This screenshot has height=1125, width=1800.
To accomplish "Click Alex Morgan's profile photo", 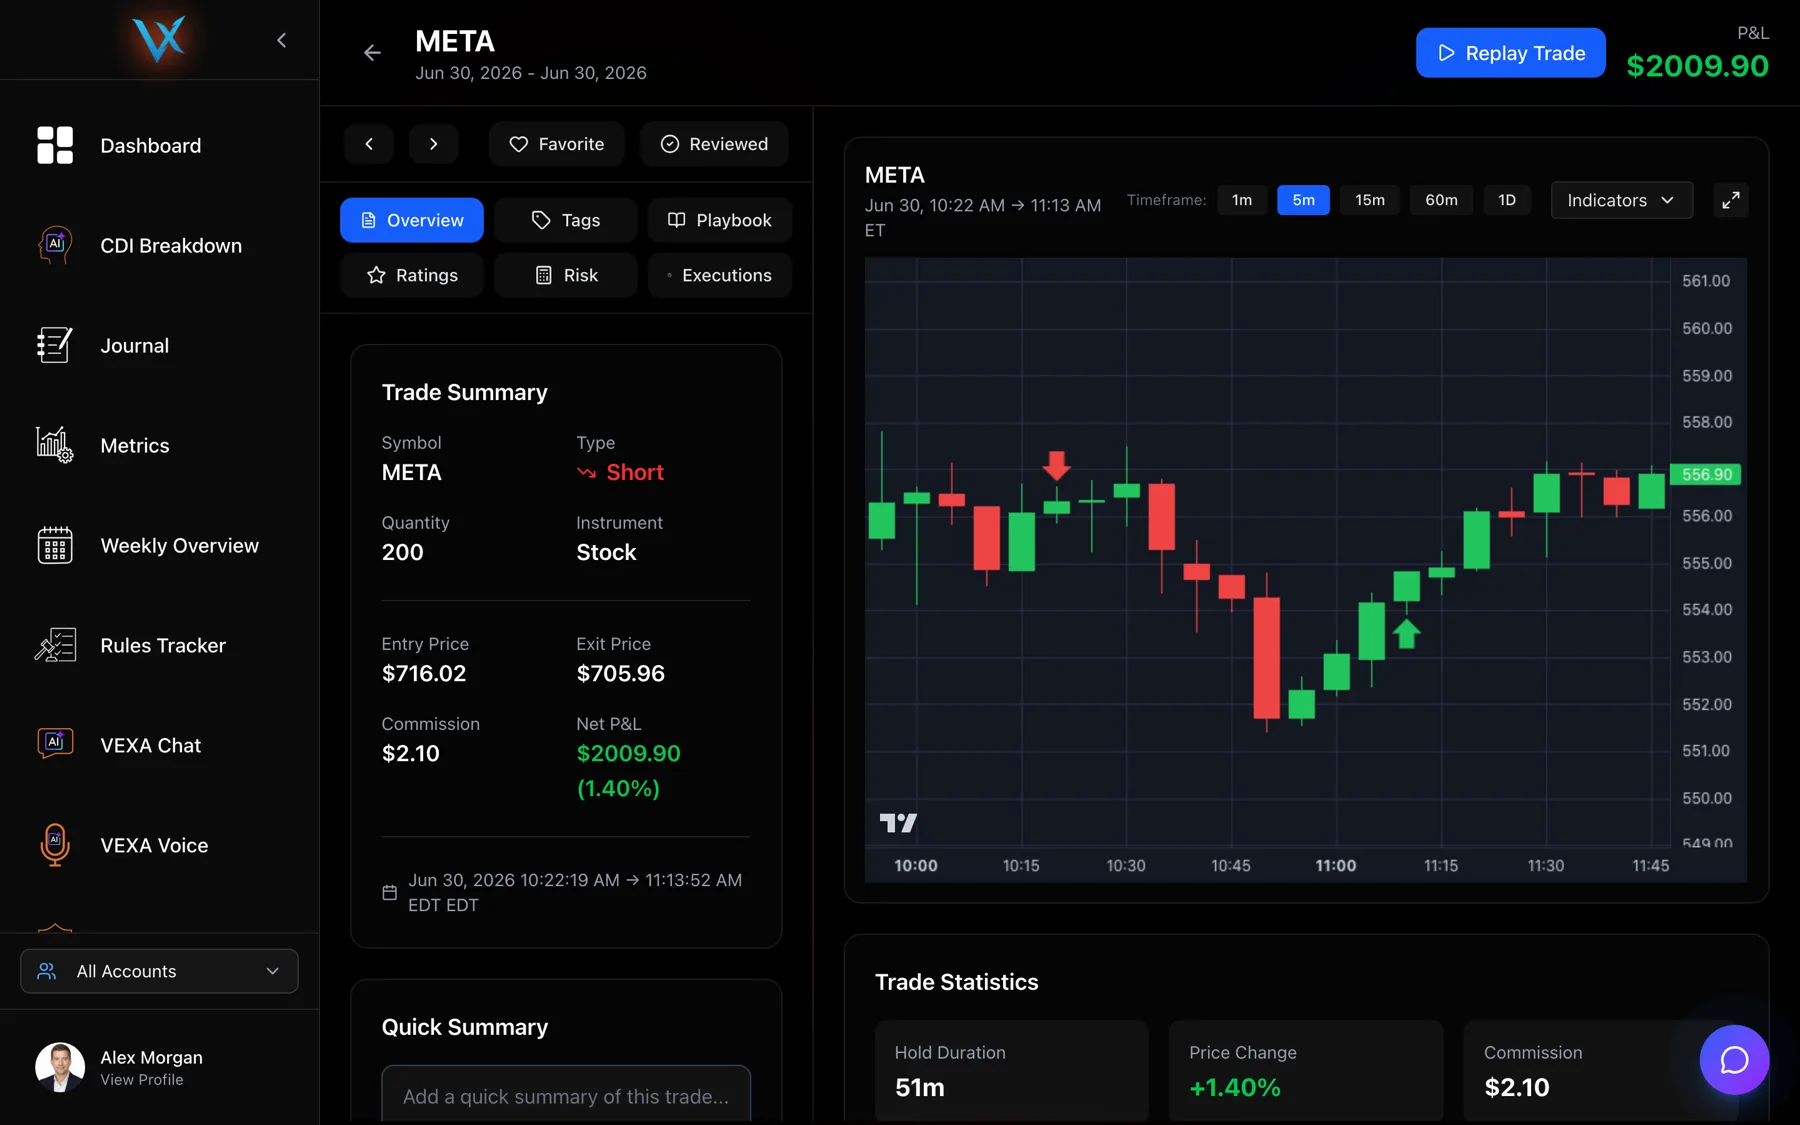I will coord(60,1067).
